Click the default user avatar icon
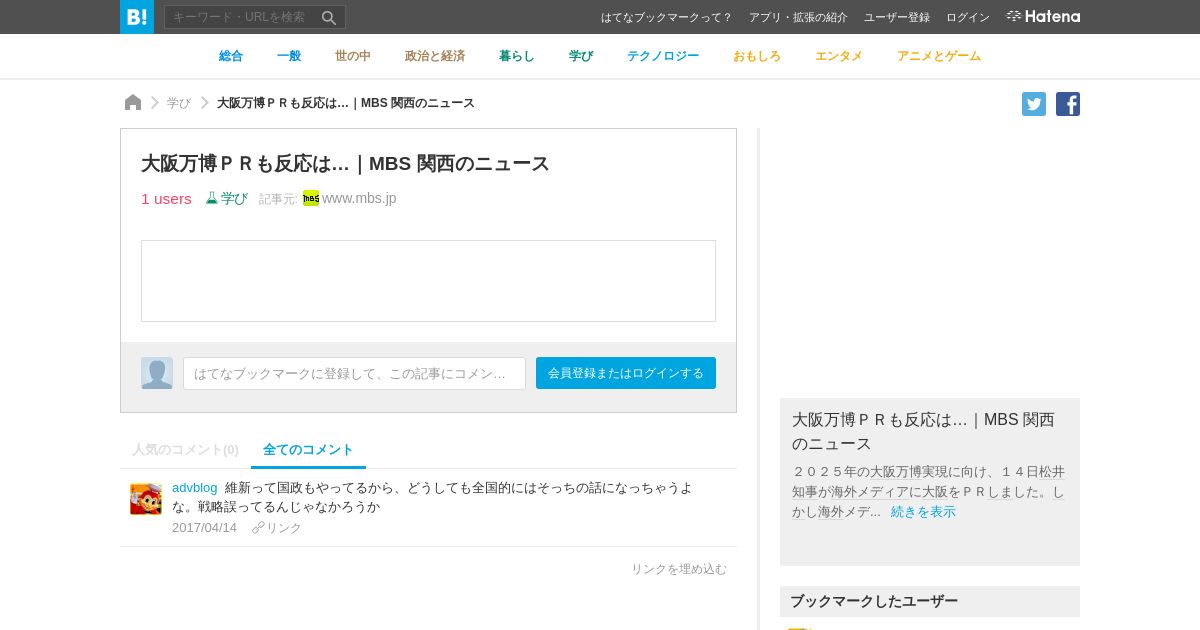This screenshot has height=630, width=1200. coord(157,373)
